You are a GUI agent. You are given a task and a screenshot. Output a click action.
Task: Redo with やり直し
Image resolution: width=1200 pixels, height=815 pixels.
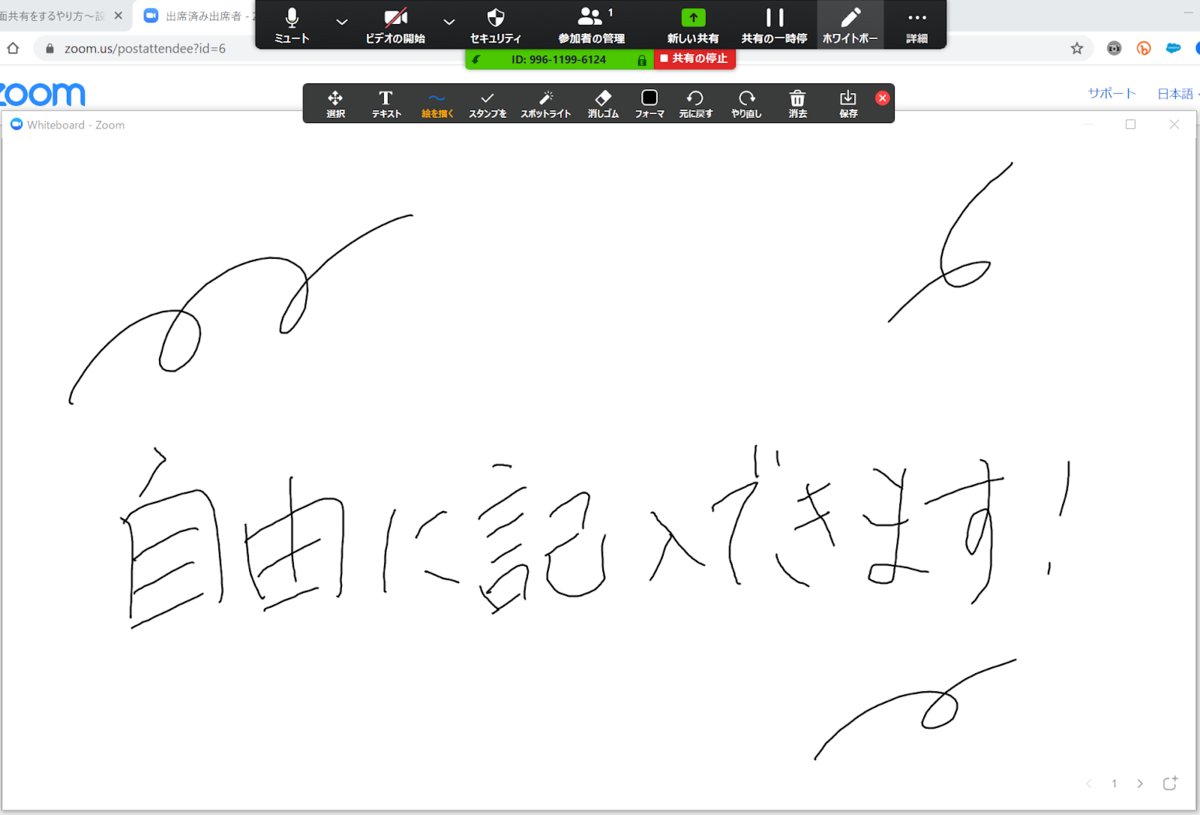(746, 103)
